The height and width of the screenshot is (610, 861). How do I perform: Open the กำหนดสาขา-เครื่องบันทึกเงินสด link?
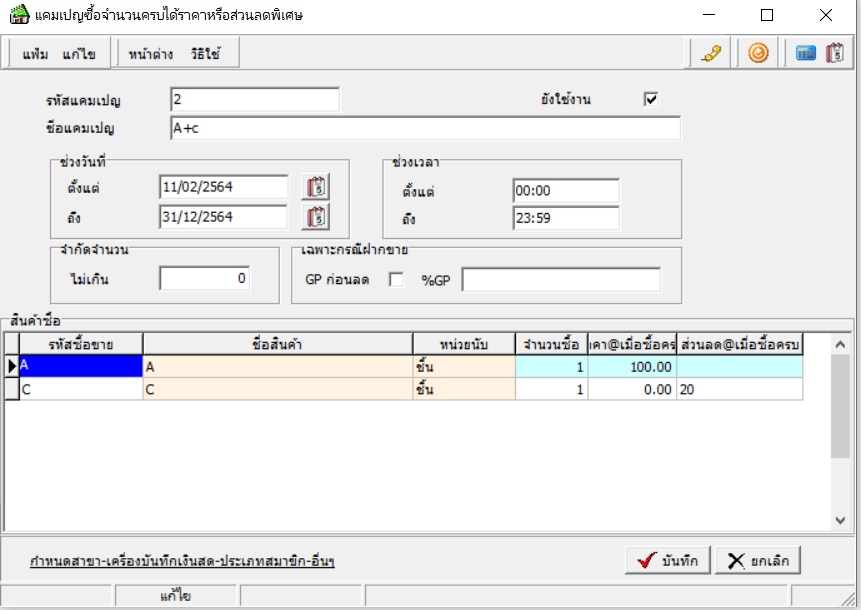182,561
